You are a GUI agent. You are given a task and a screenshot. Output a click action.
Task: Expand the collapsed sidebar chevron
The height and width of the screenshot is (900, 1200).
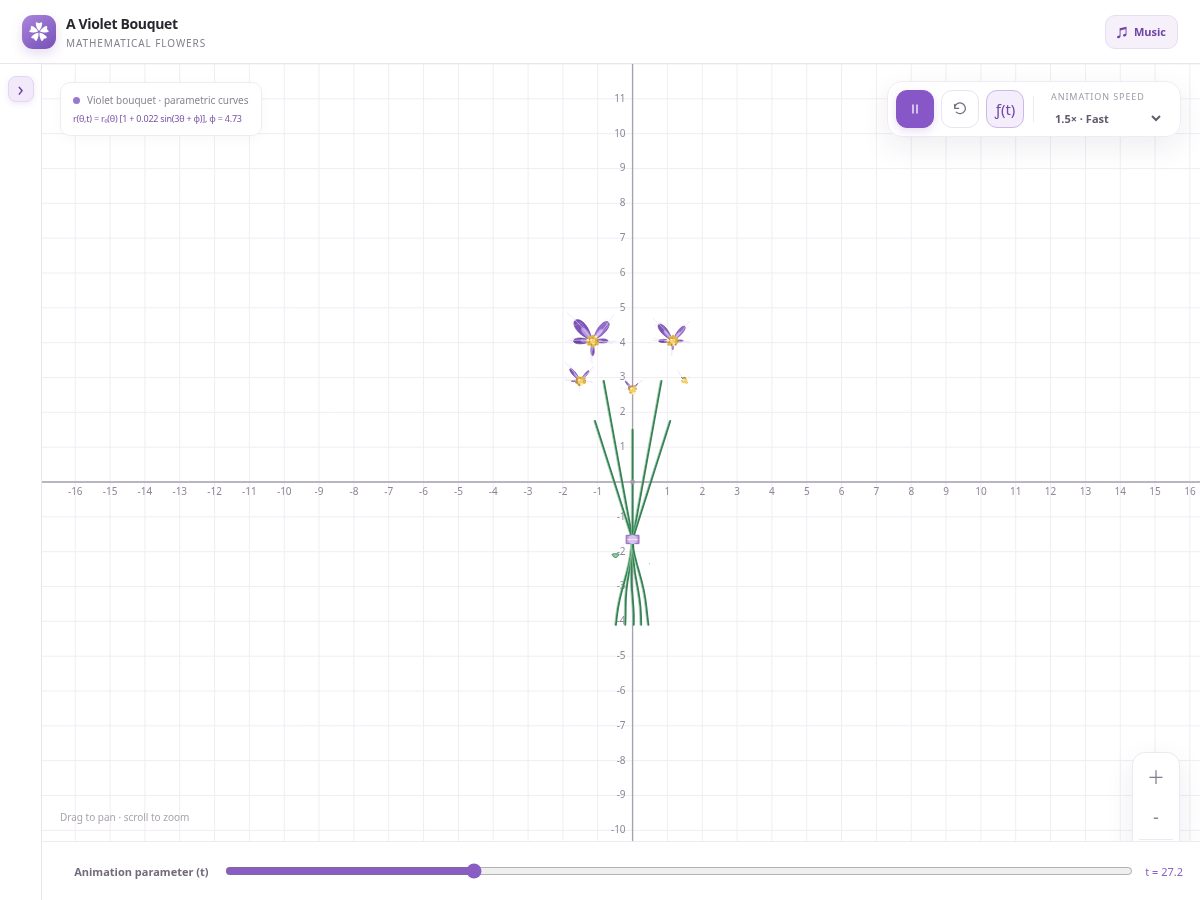point(21,90)
